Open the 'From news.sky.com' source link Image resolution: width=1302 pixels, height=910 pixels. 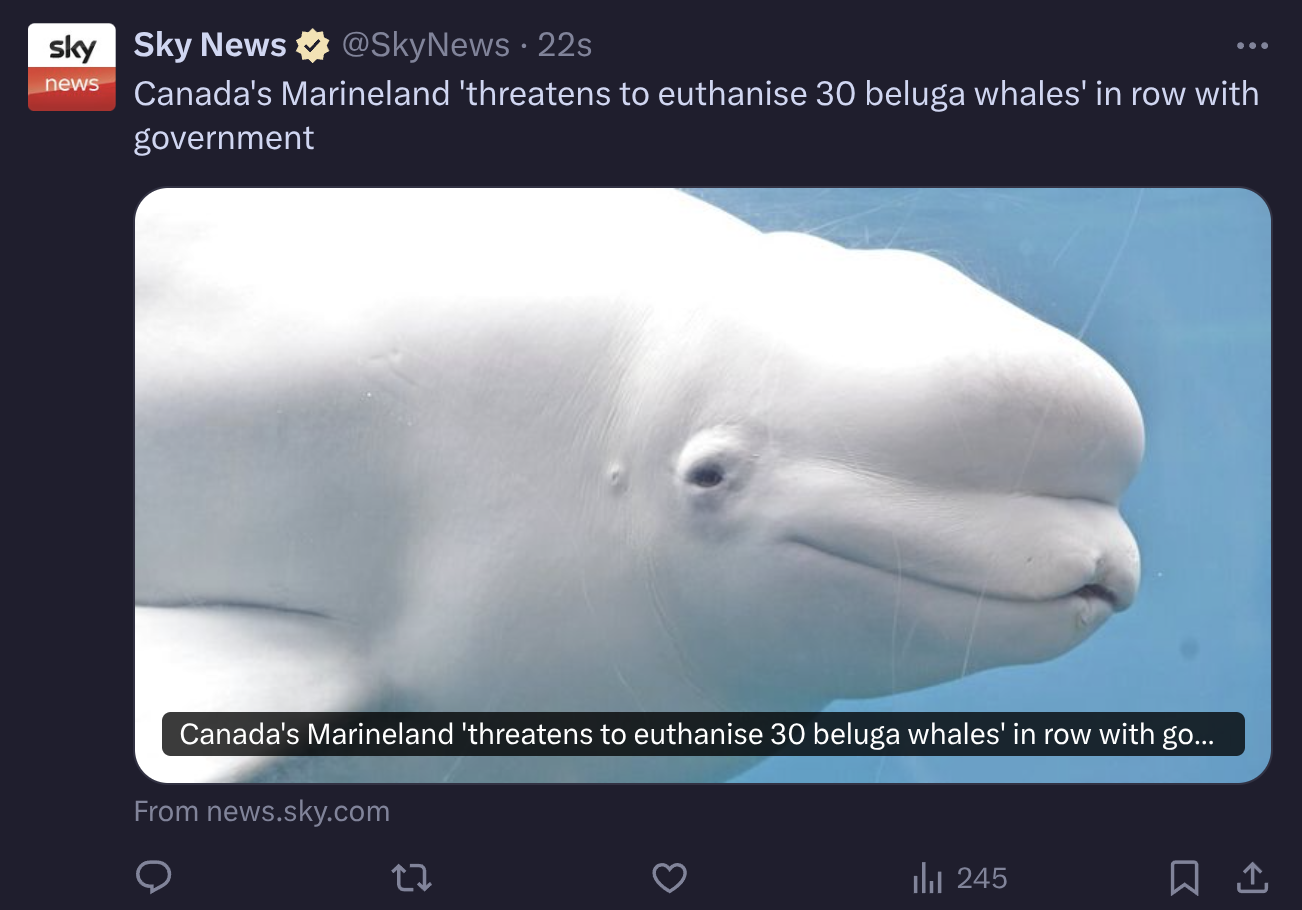click(262, 811)
